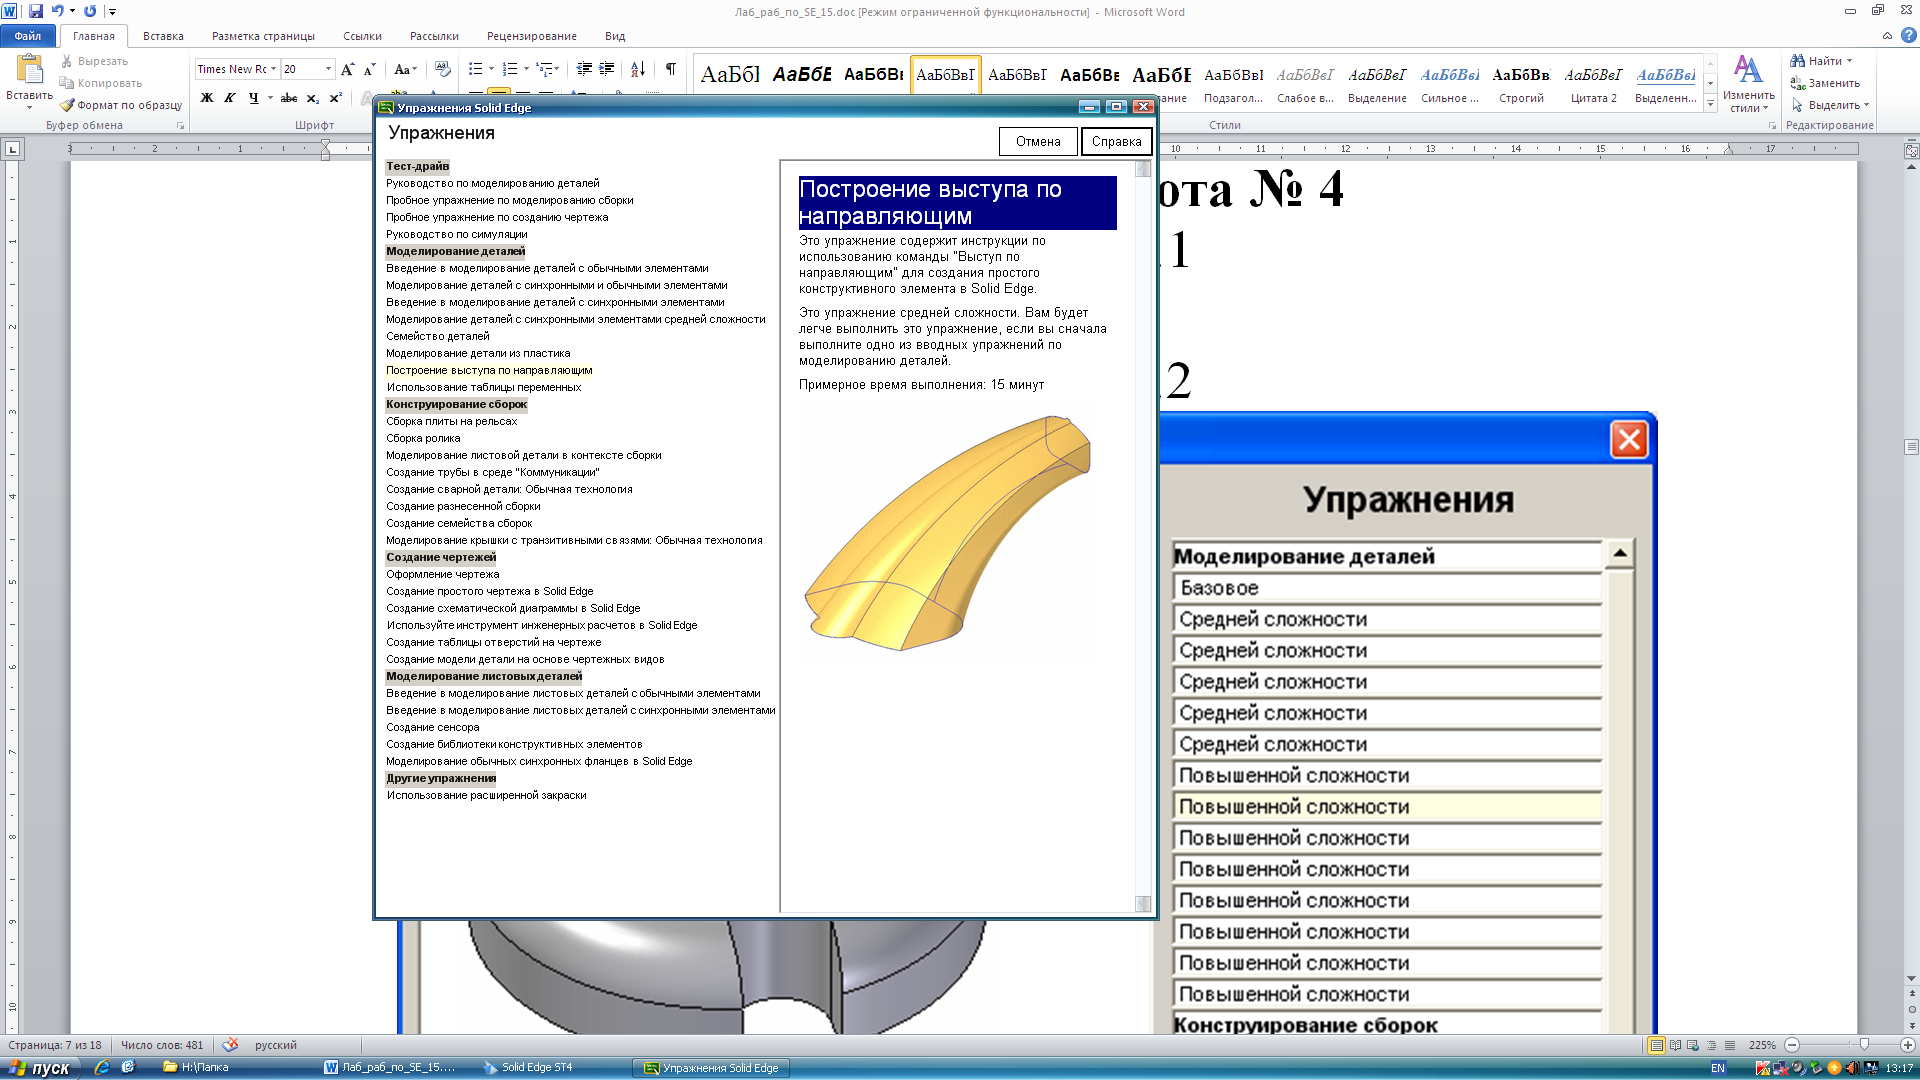Open Change Styles (Изменить стили)
Image resolution: width=1920 pixels, height=1080 pixels.
tap(1748, 83)
